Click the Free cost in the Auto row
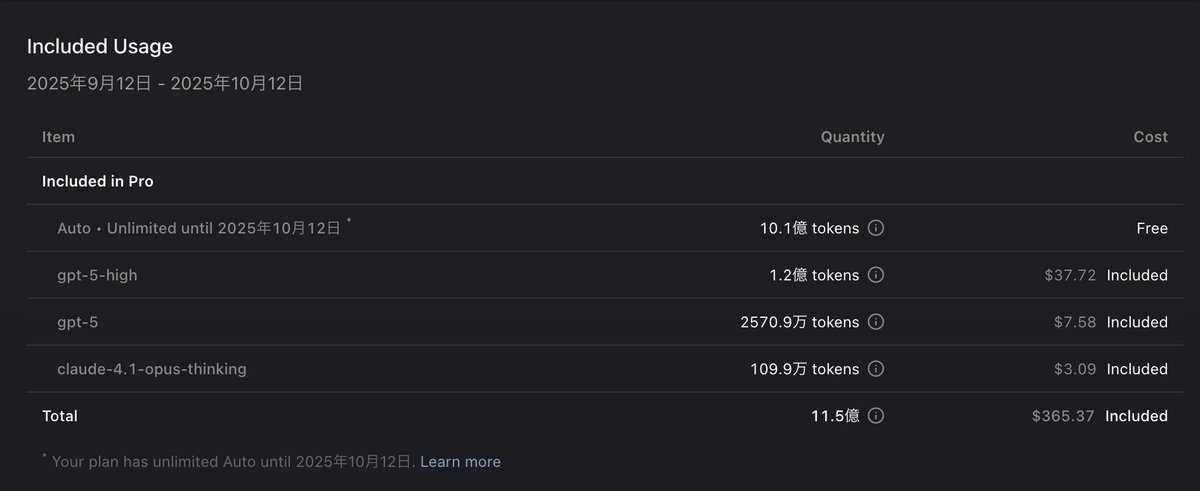The height and width of the screenshot is (491, 1200). (1151, 228)
